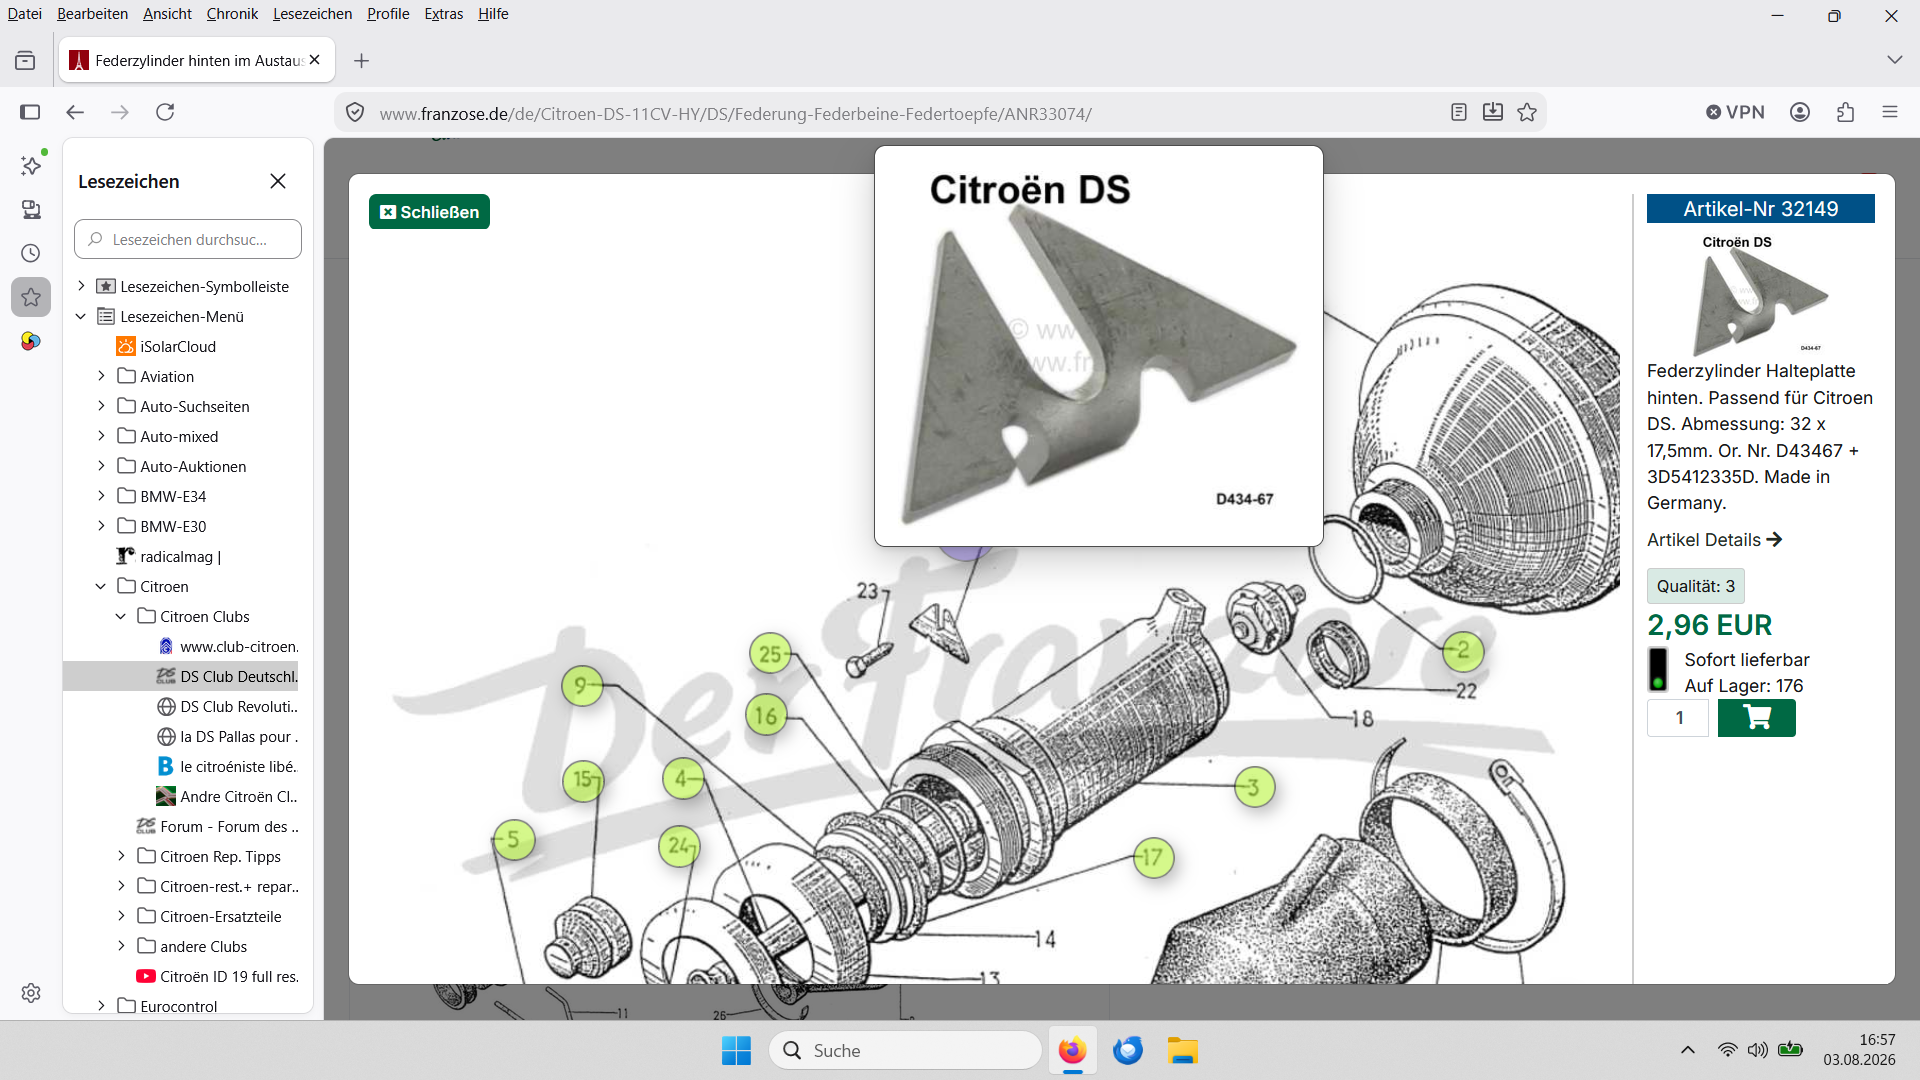Open Firefox from the taskbar

click(x=1072, y=1051)
